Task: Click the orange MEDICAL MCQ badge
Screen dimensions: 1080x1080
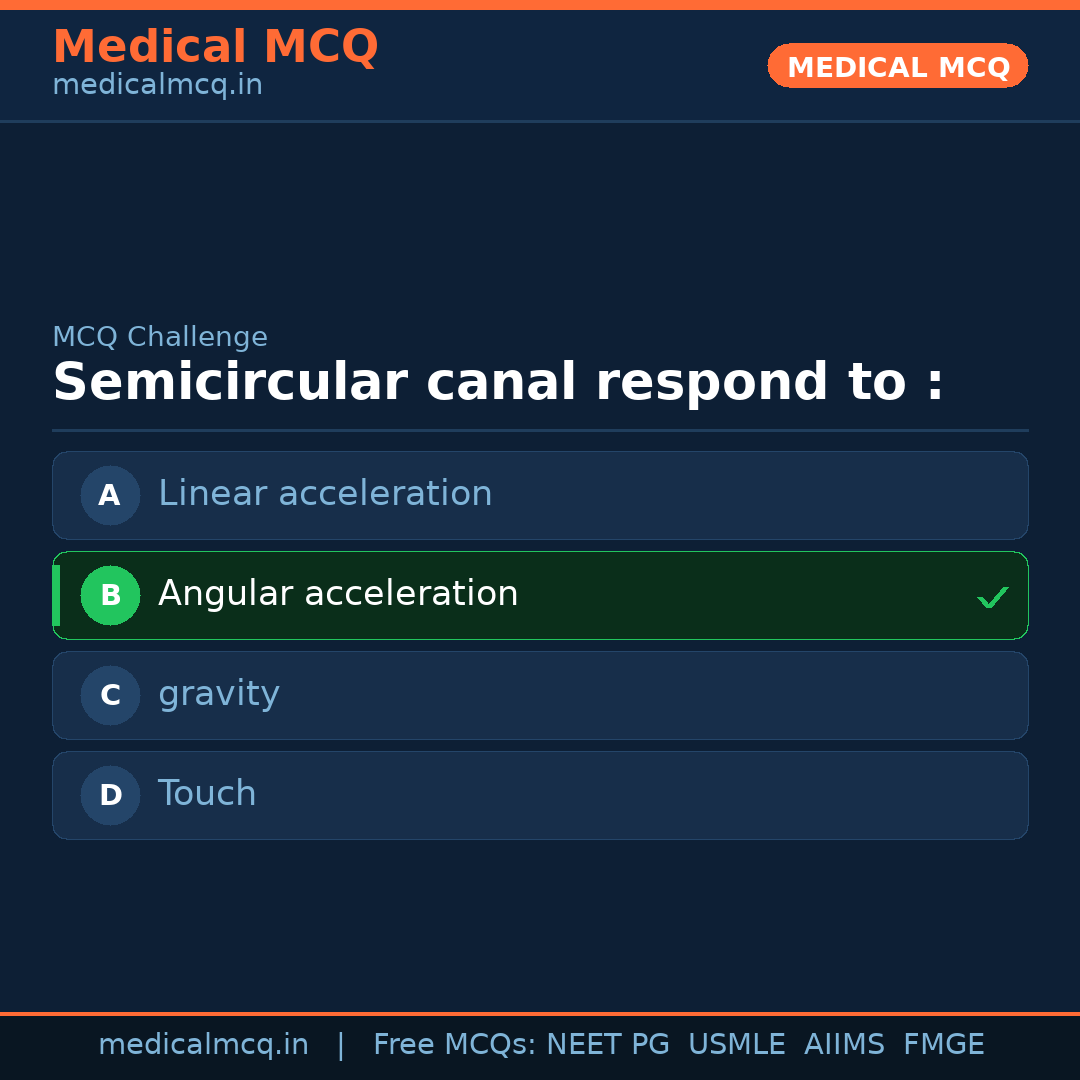Action: (898, 66)
